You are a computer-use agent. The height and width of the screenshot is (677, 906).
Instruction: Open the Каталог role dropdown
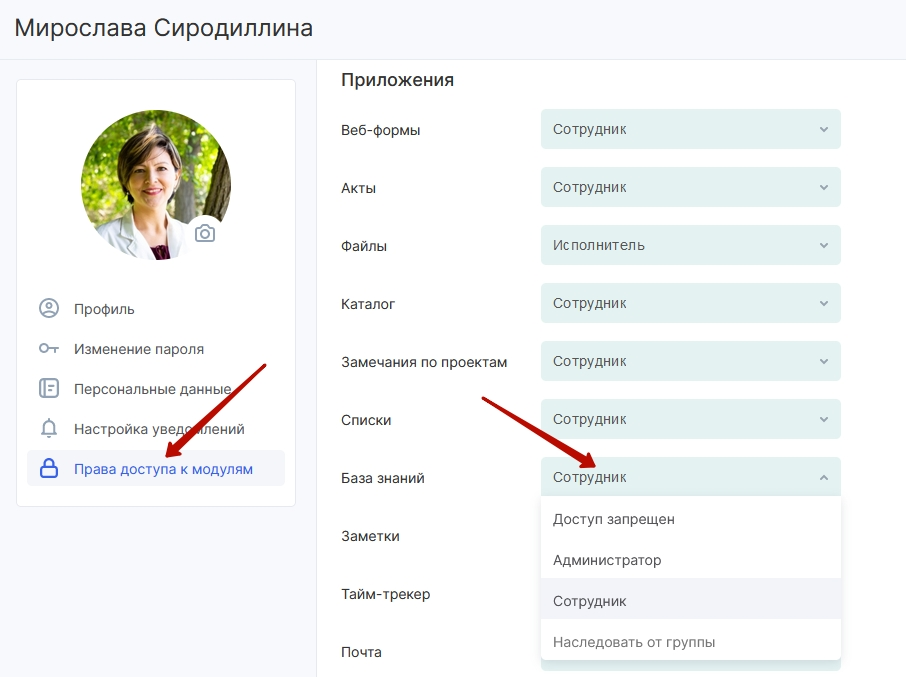pyautogui.click(x=690, y=303)
